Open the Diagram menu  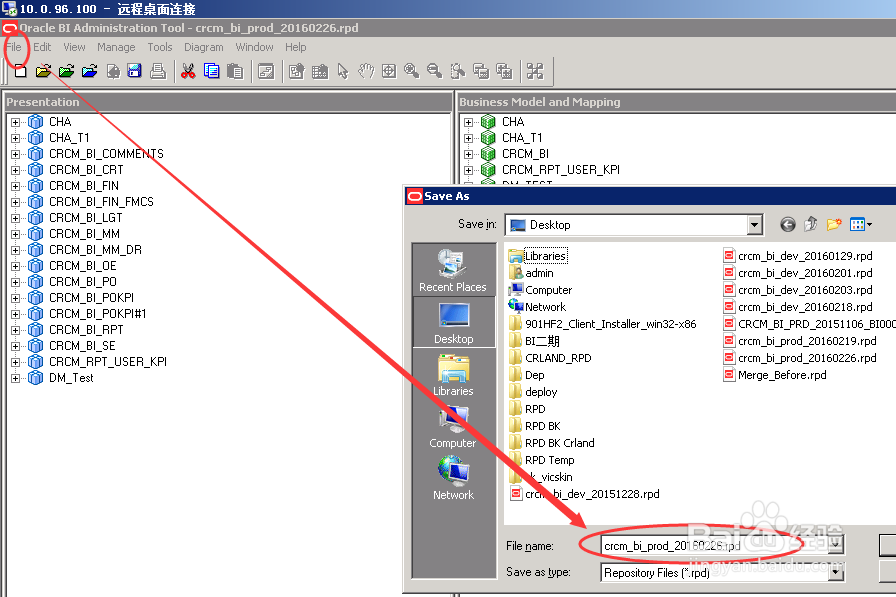pos(203,47)
